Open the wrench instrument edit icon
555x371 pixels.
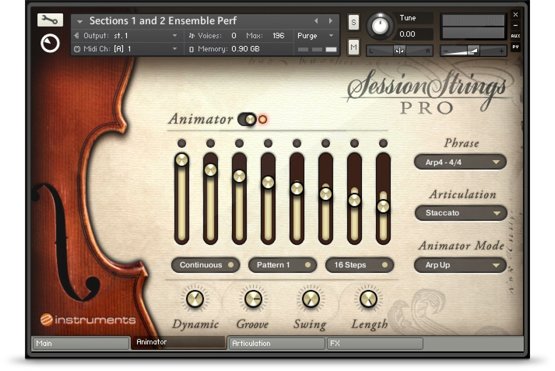50,20
